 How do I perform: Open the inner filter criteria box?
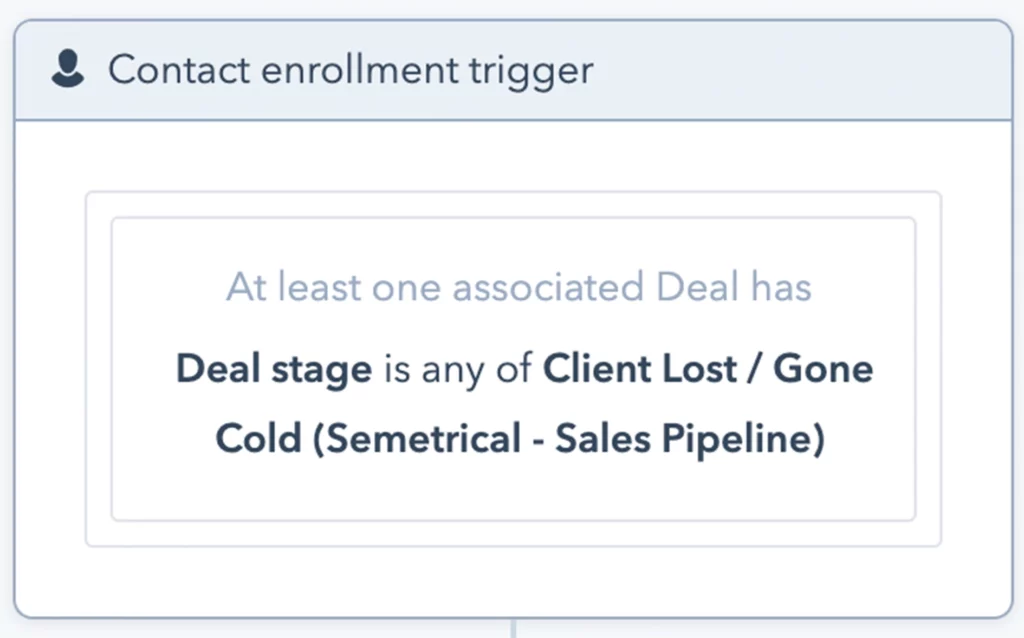[x=513, y=369]
